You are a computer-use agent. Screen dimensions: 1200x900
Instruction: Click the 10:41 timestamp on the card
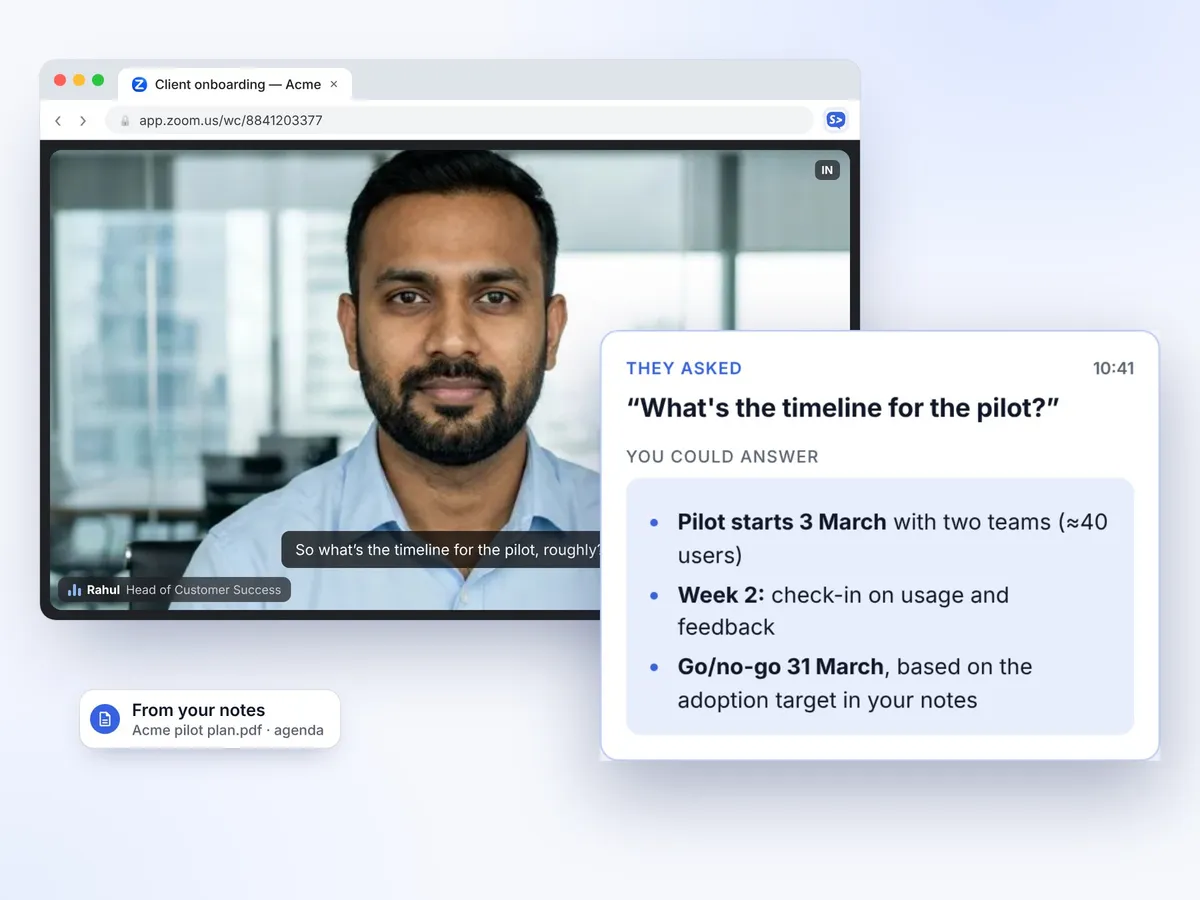1113,368
